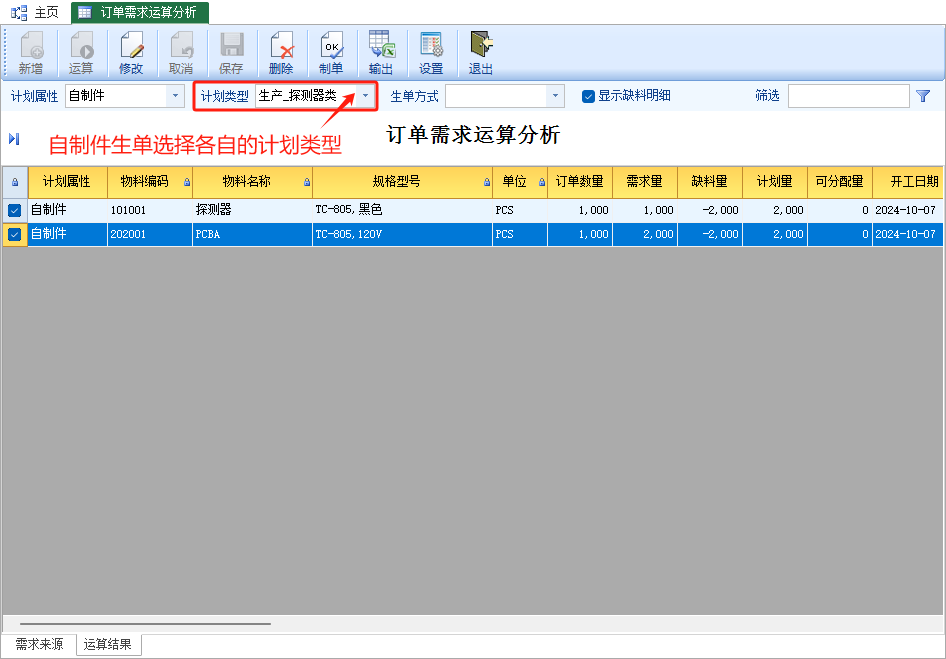Click the 筛选 filter input field

tap(848, 96)
